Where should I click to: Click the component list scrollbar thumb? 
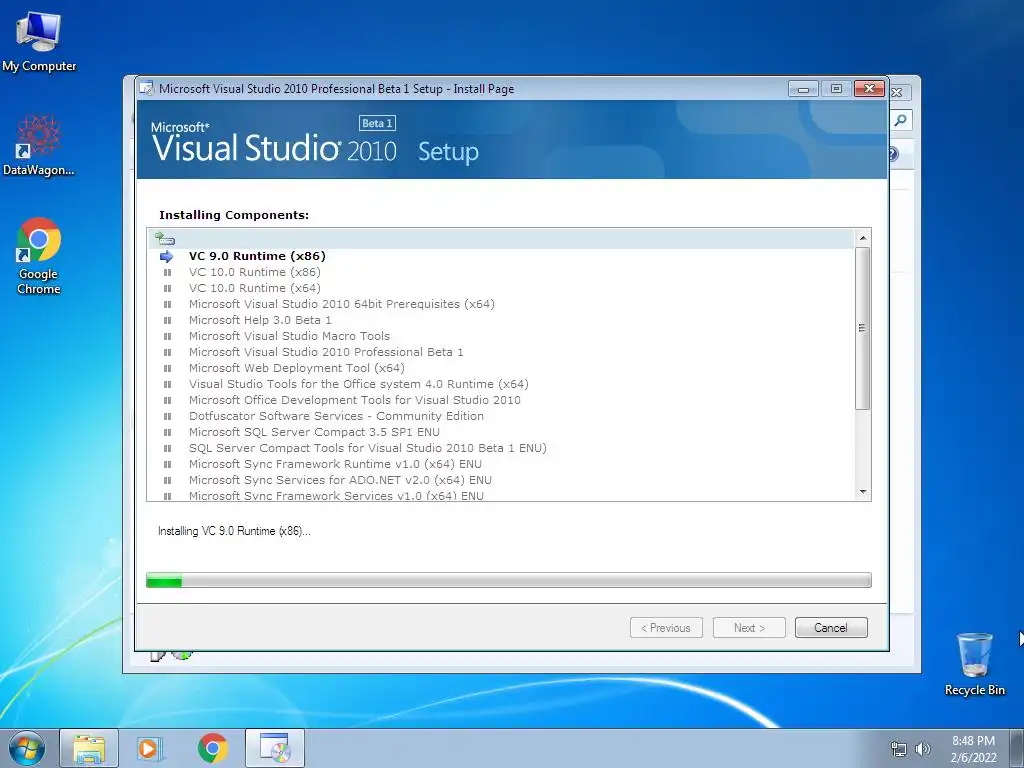coord(862,328)
